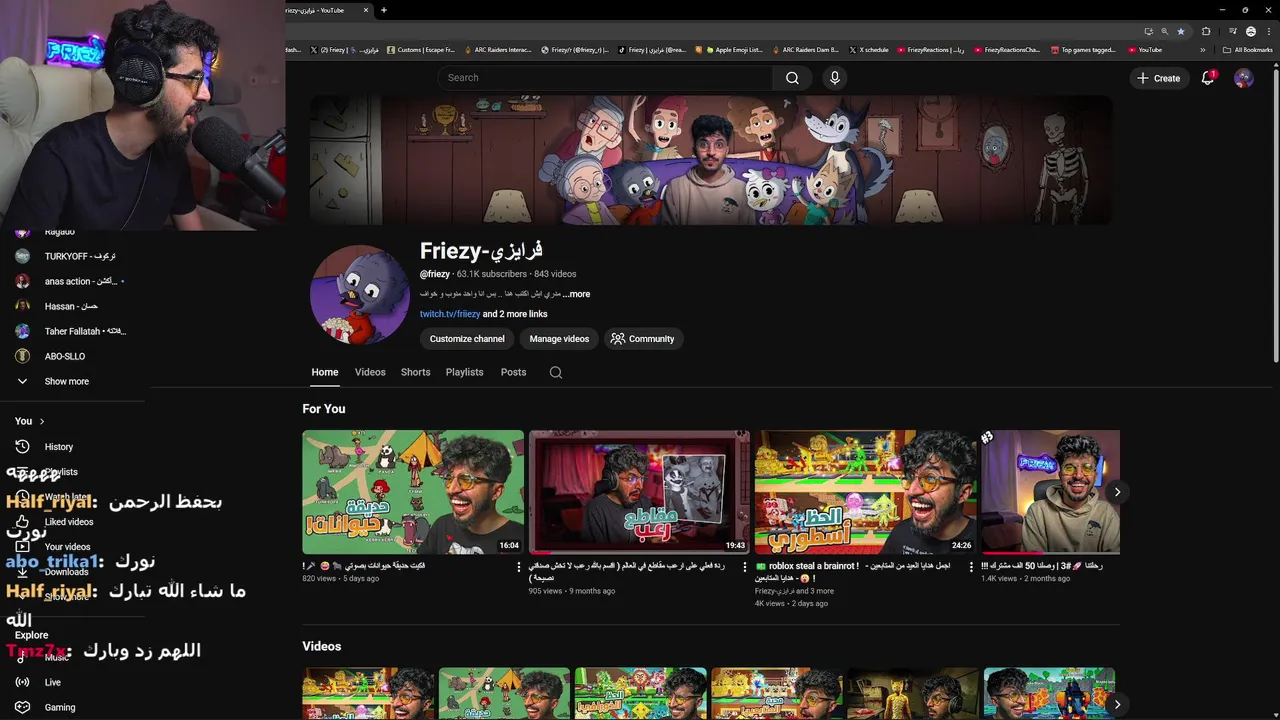
Task: Click the channel banner image
Action: click(x=711, y=160)
